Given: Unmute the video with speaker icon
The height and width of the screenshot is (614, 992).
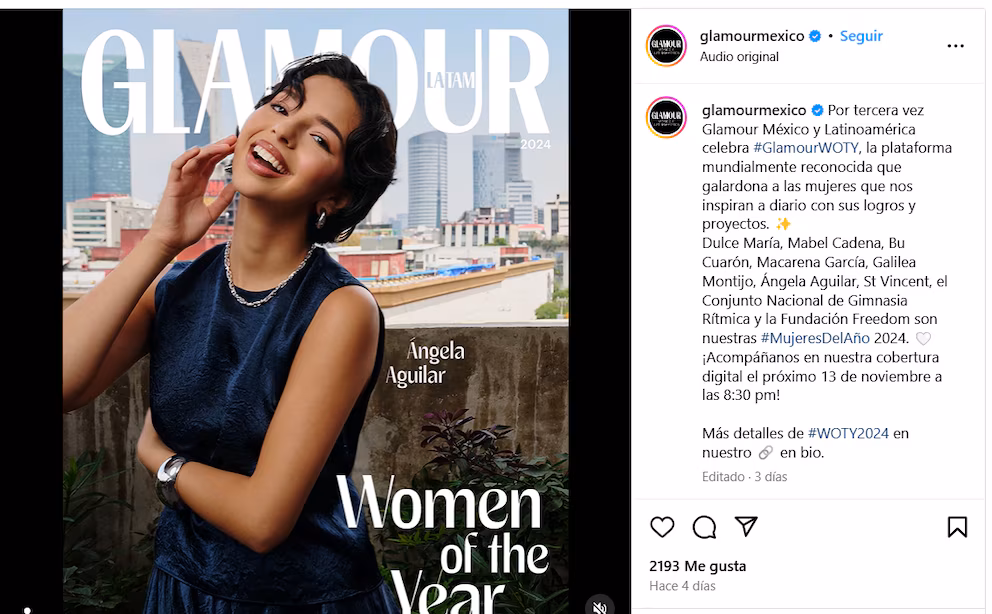Looking at the screenshot, I should tap(598, 606).
